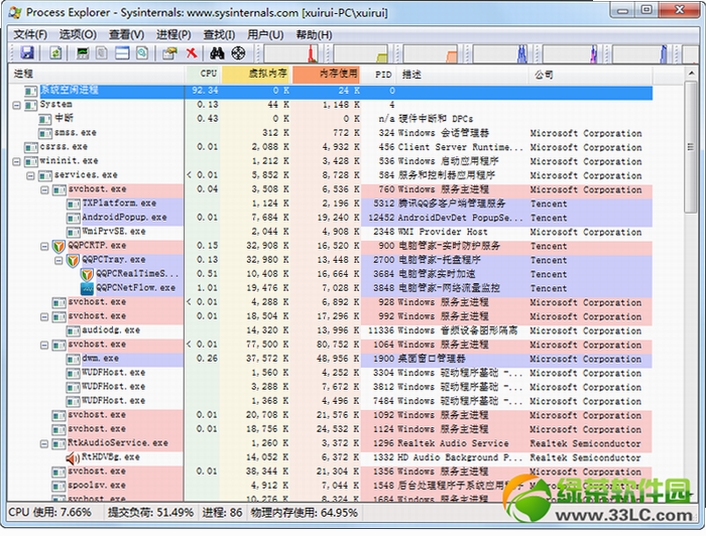Click the audiodg.exe process icon
Viewport: 706px width, 536px height.
73,331
